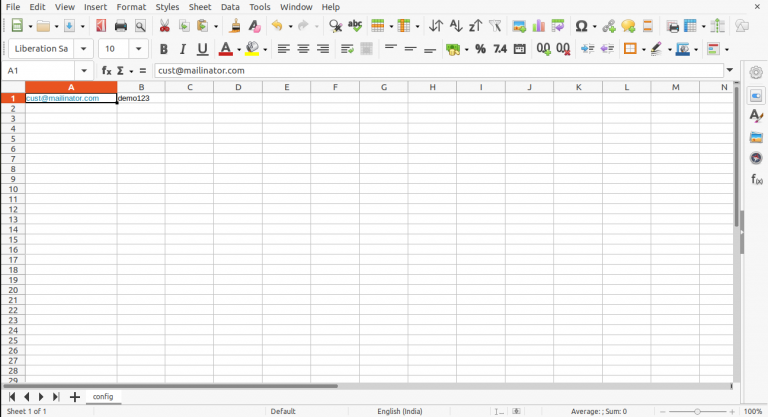Screen dimensions: 768x417
Task: Open the Function Wizard
Action: point(106,71)
